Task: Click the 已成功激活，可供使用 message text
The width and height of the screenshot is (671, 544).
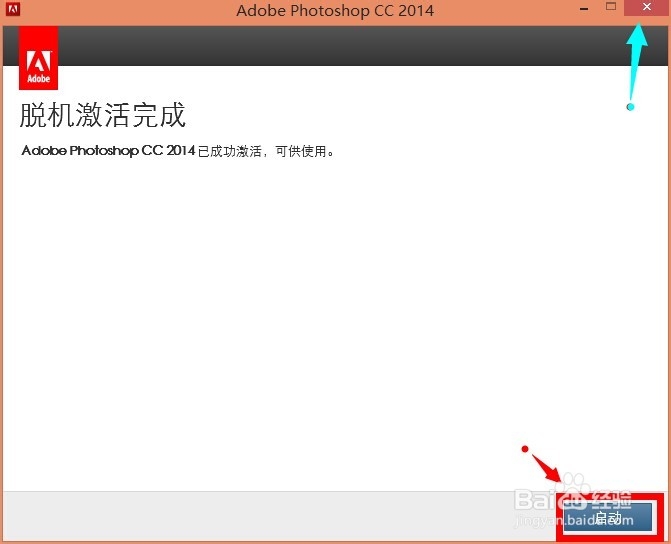Action: 266,151
